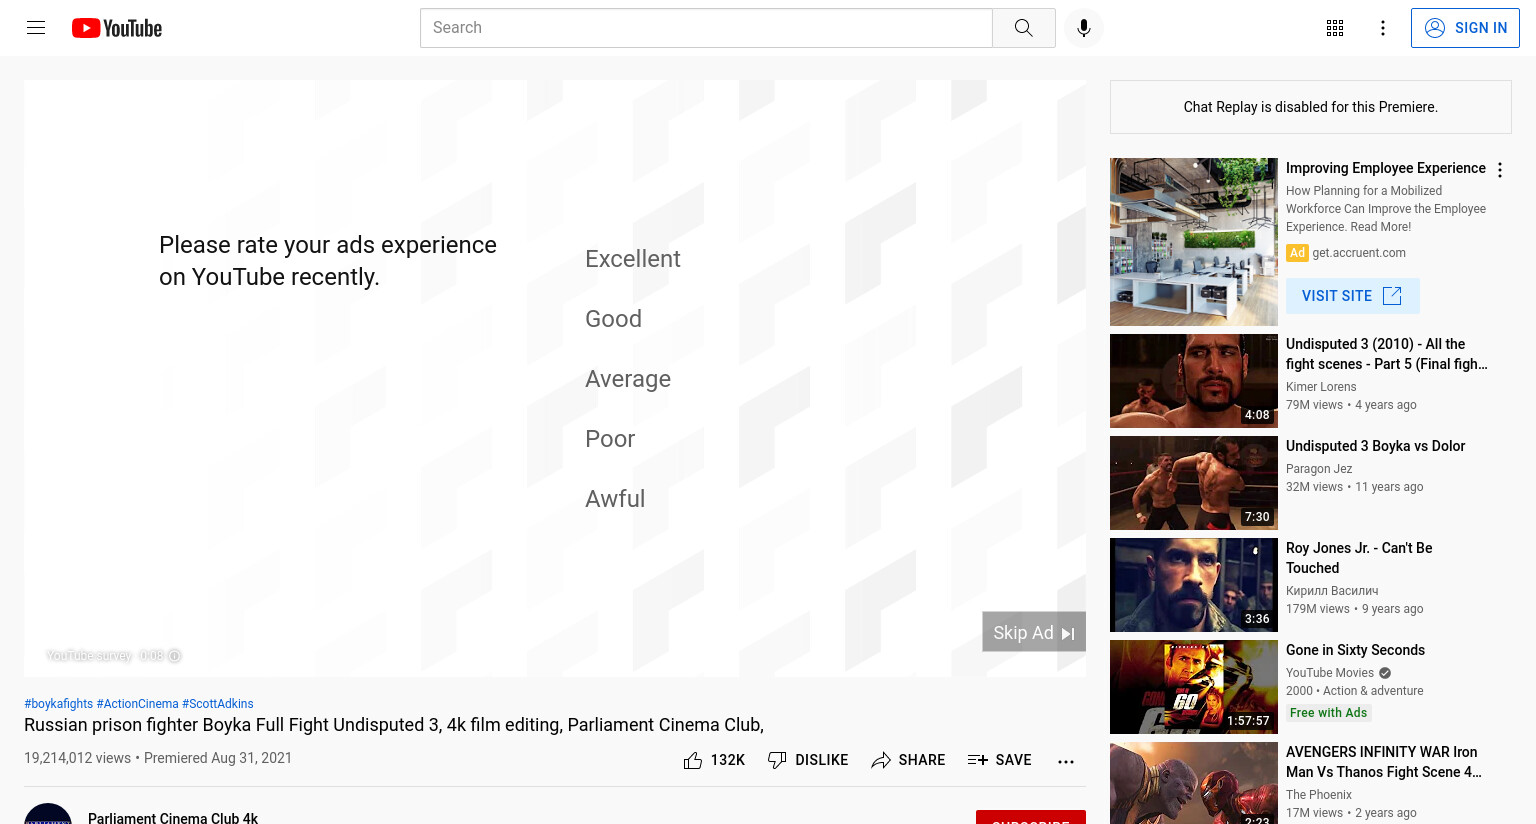Rate the ads experience as Awful

pos(615,499)
